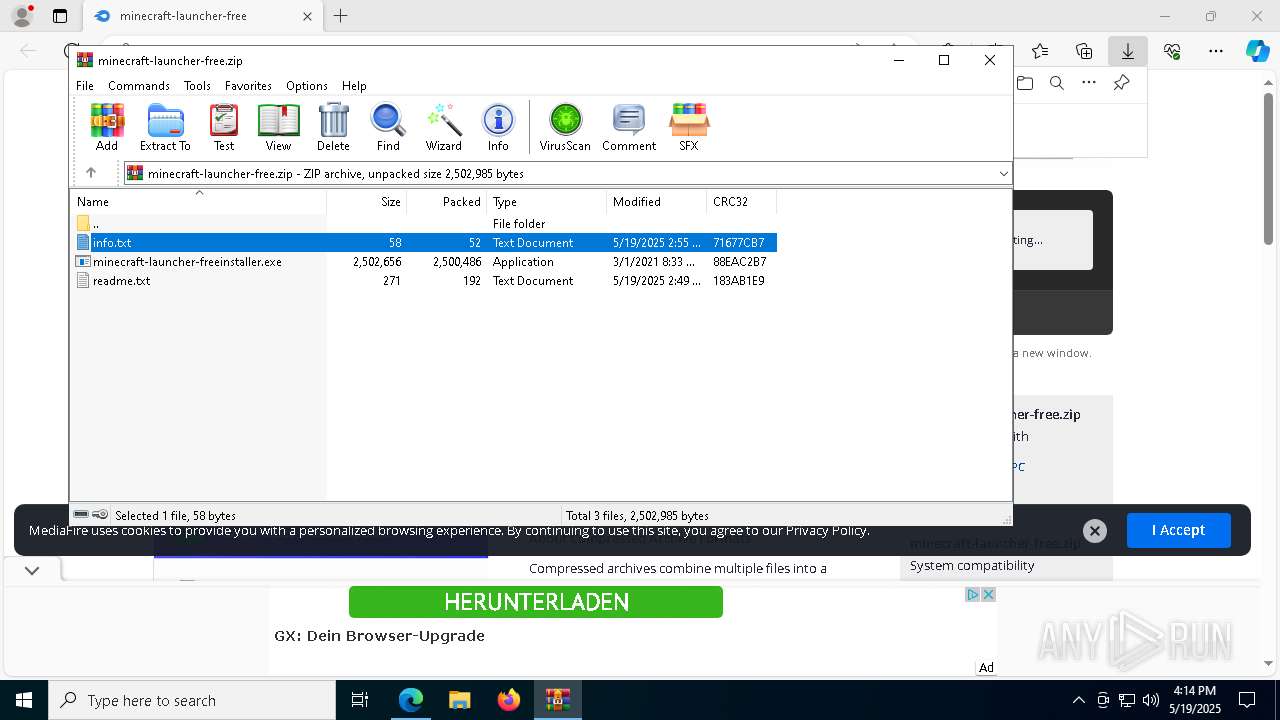Open File Explorer from taskbar
This screenshot has height=720, width=1280.
point(459,700)
